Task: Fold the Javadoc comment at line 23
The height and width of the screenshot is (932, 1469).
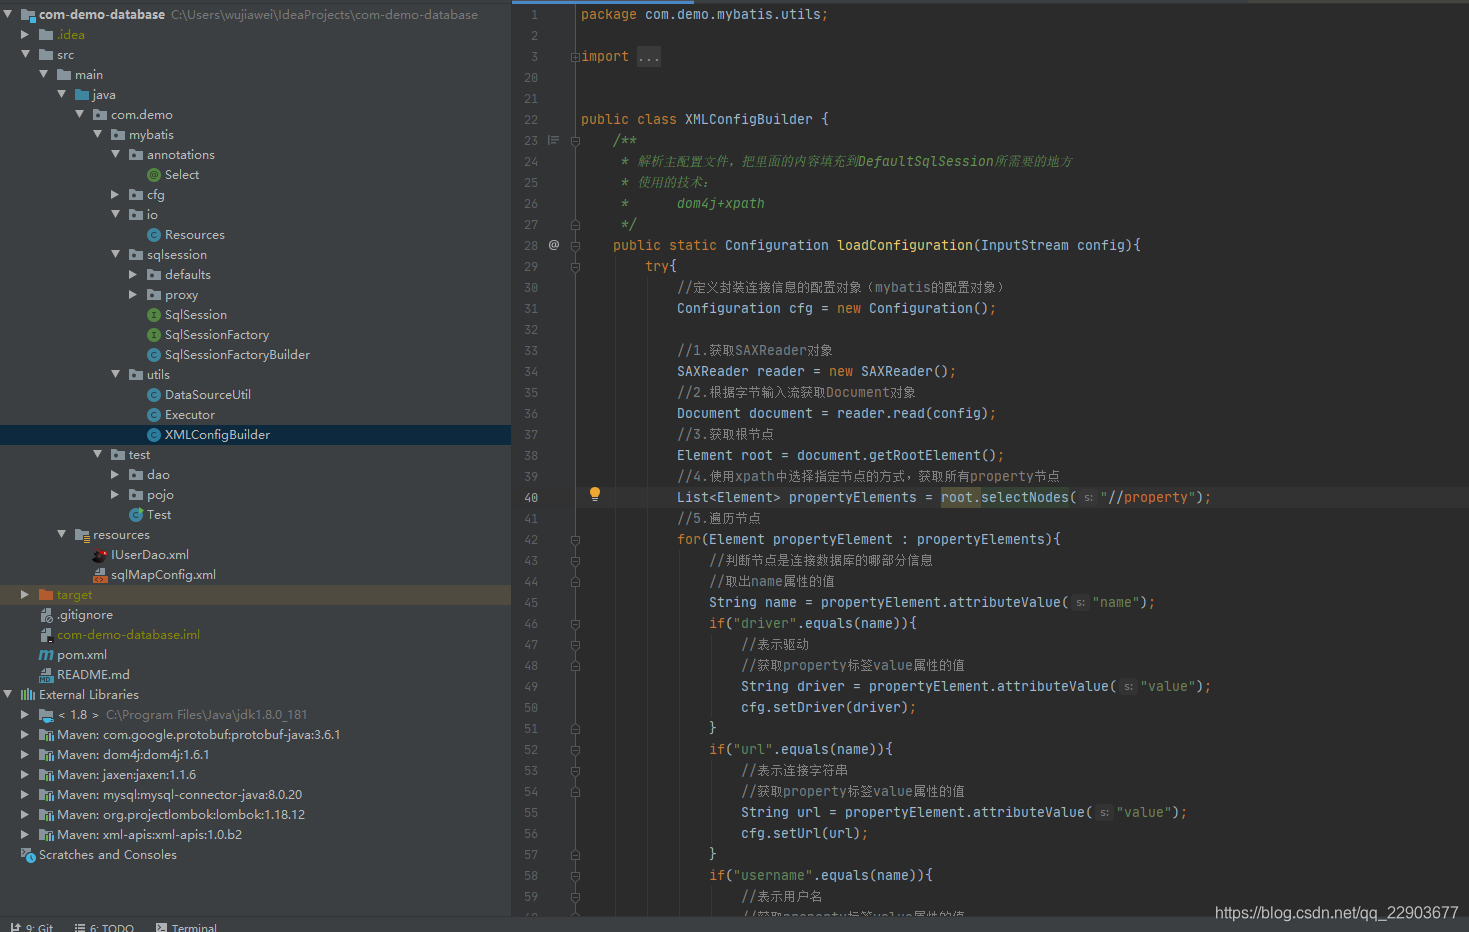Action: pyautogui.click(x=575, y=141)
